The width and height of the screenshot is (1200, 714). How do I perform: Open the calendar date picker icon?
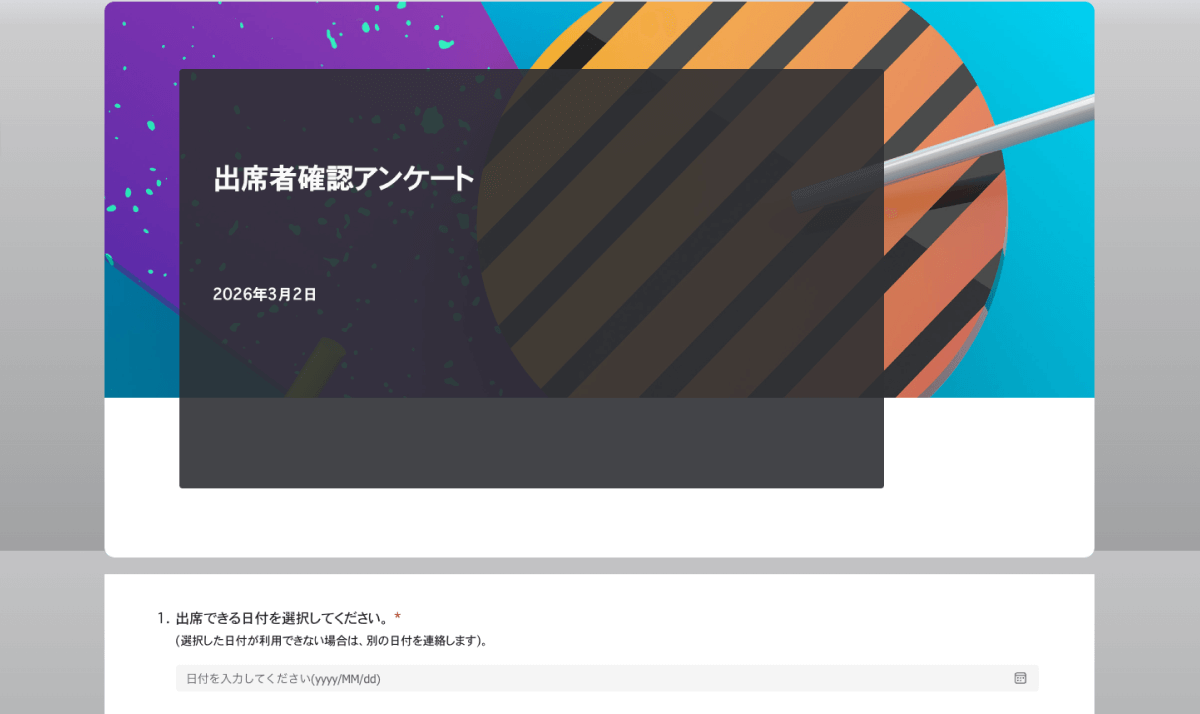[x=1020, y=678]
